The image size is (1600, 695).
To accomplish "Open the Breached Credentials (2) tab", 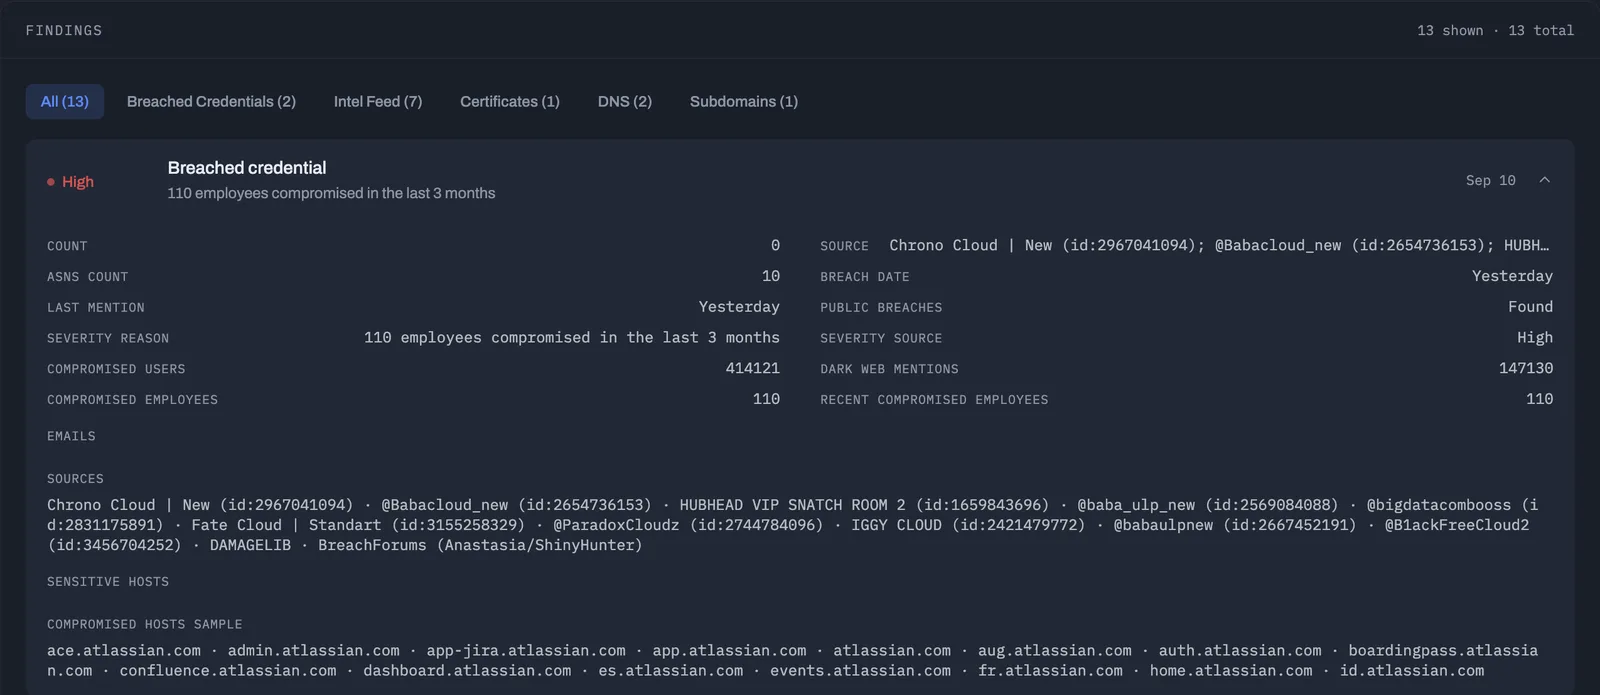I will 211,101.
